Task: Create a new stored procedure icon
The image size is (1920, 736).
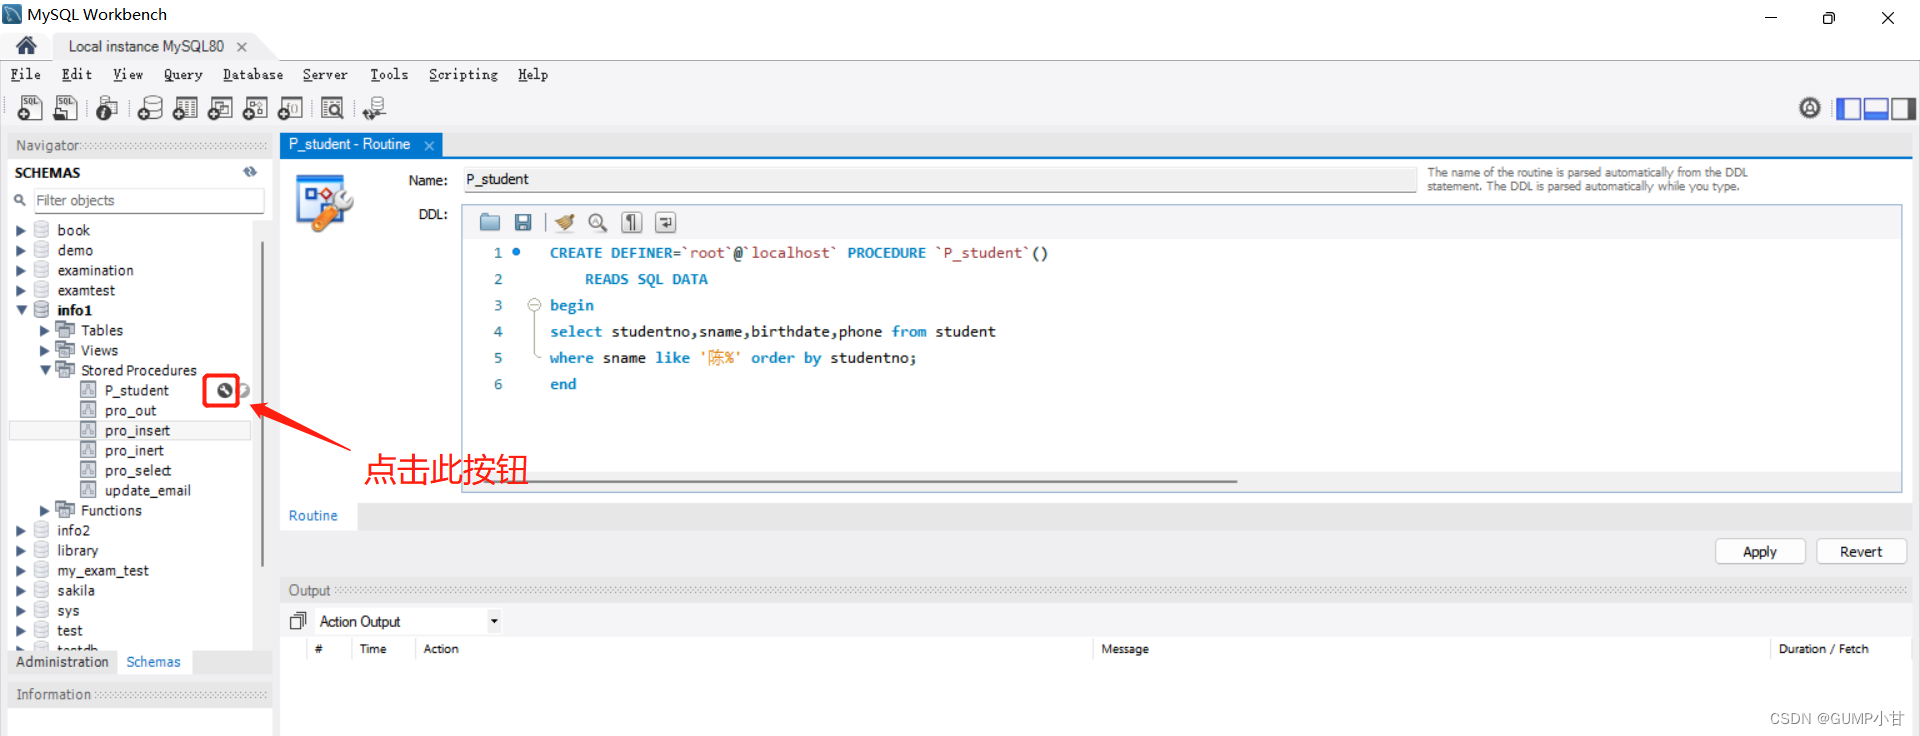Action: point(255,108)
